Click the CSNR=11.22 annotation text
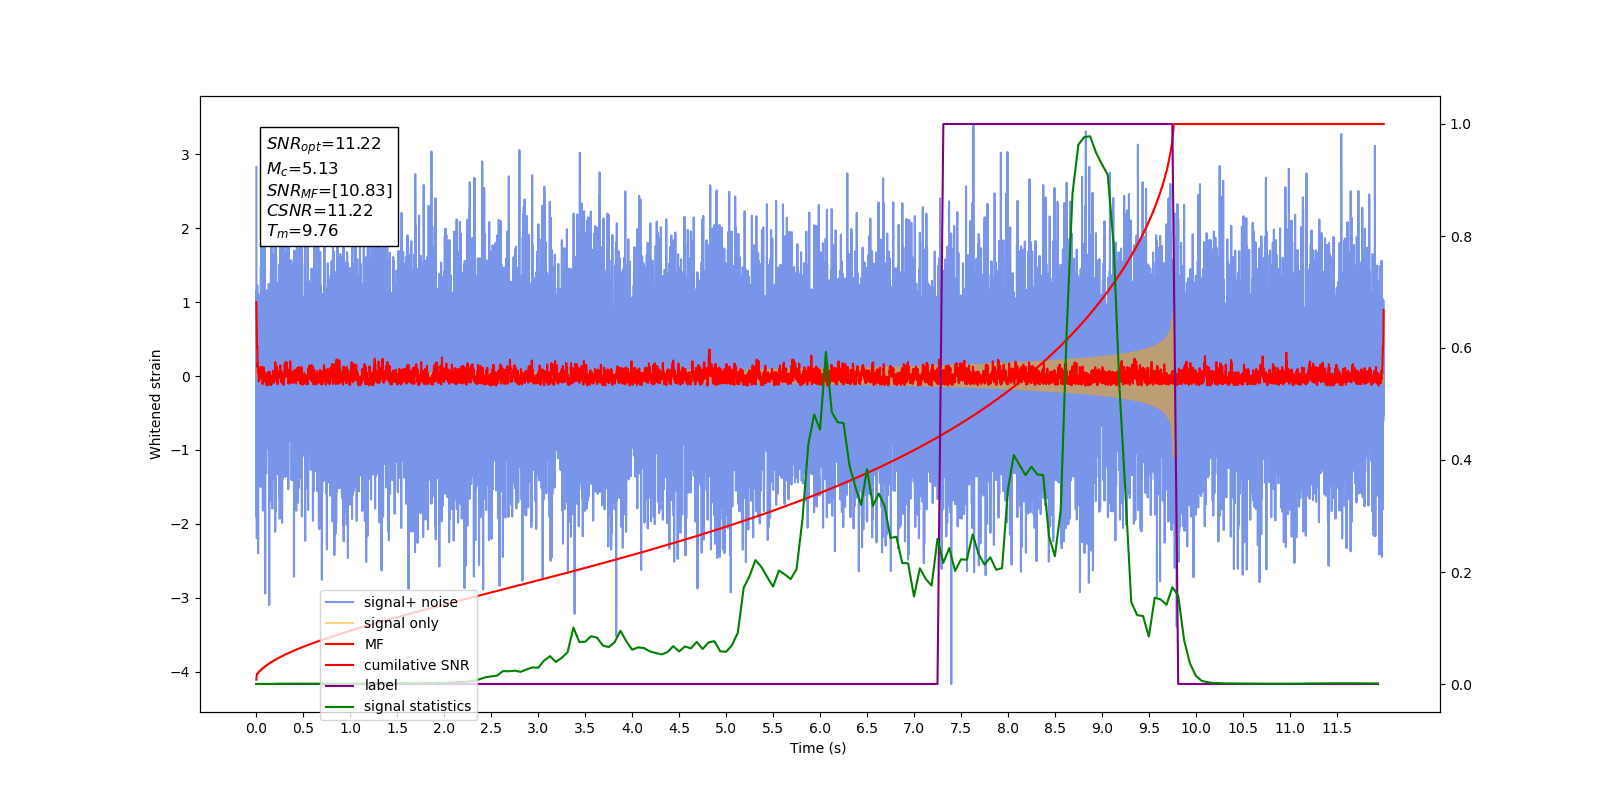Image resolution: width=1600 pixels, height=800 pixels. tap(320, 211)
